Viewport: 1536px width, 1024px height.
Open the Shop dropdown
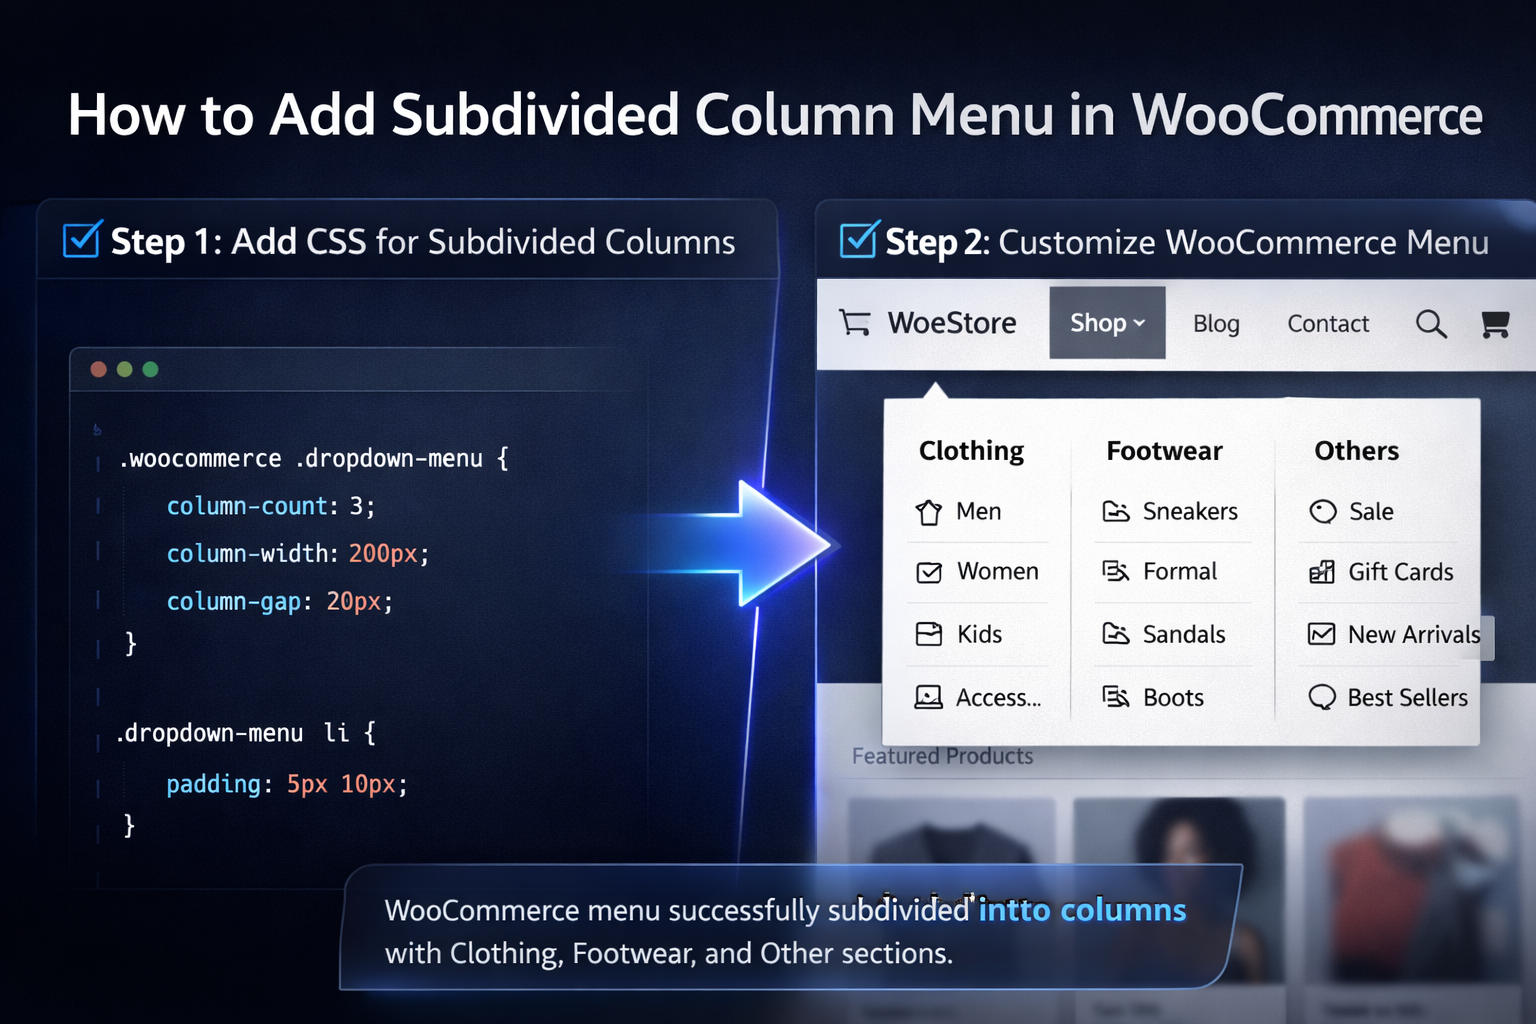tap(1106, 322)
